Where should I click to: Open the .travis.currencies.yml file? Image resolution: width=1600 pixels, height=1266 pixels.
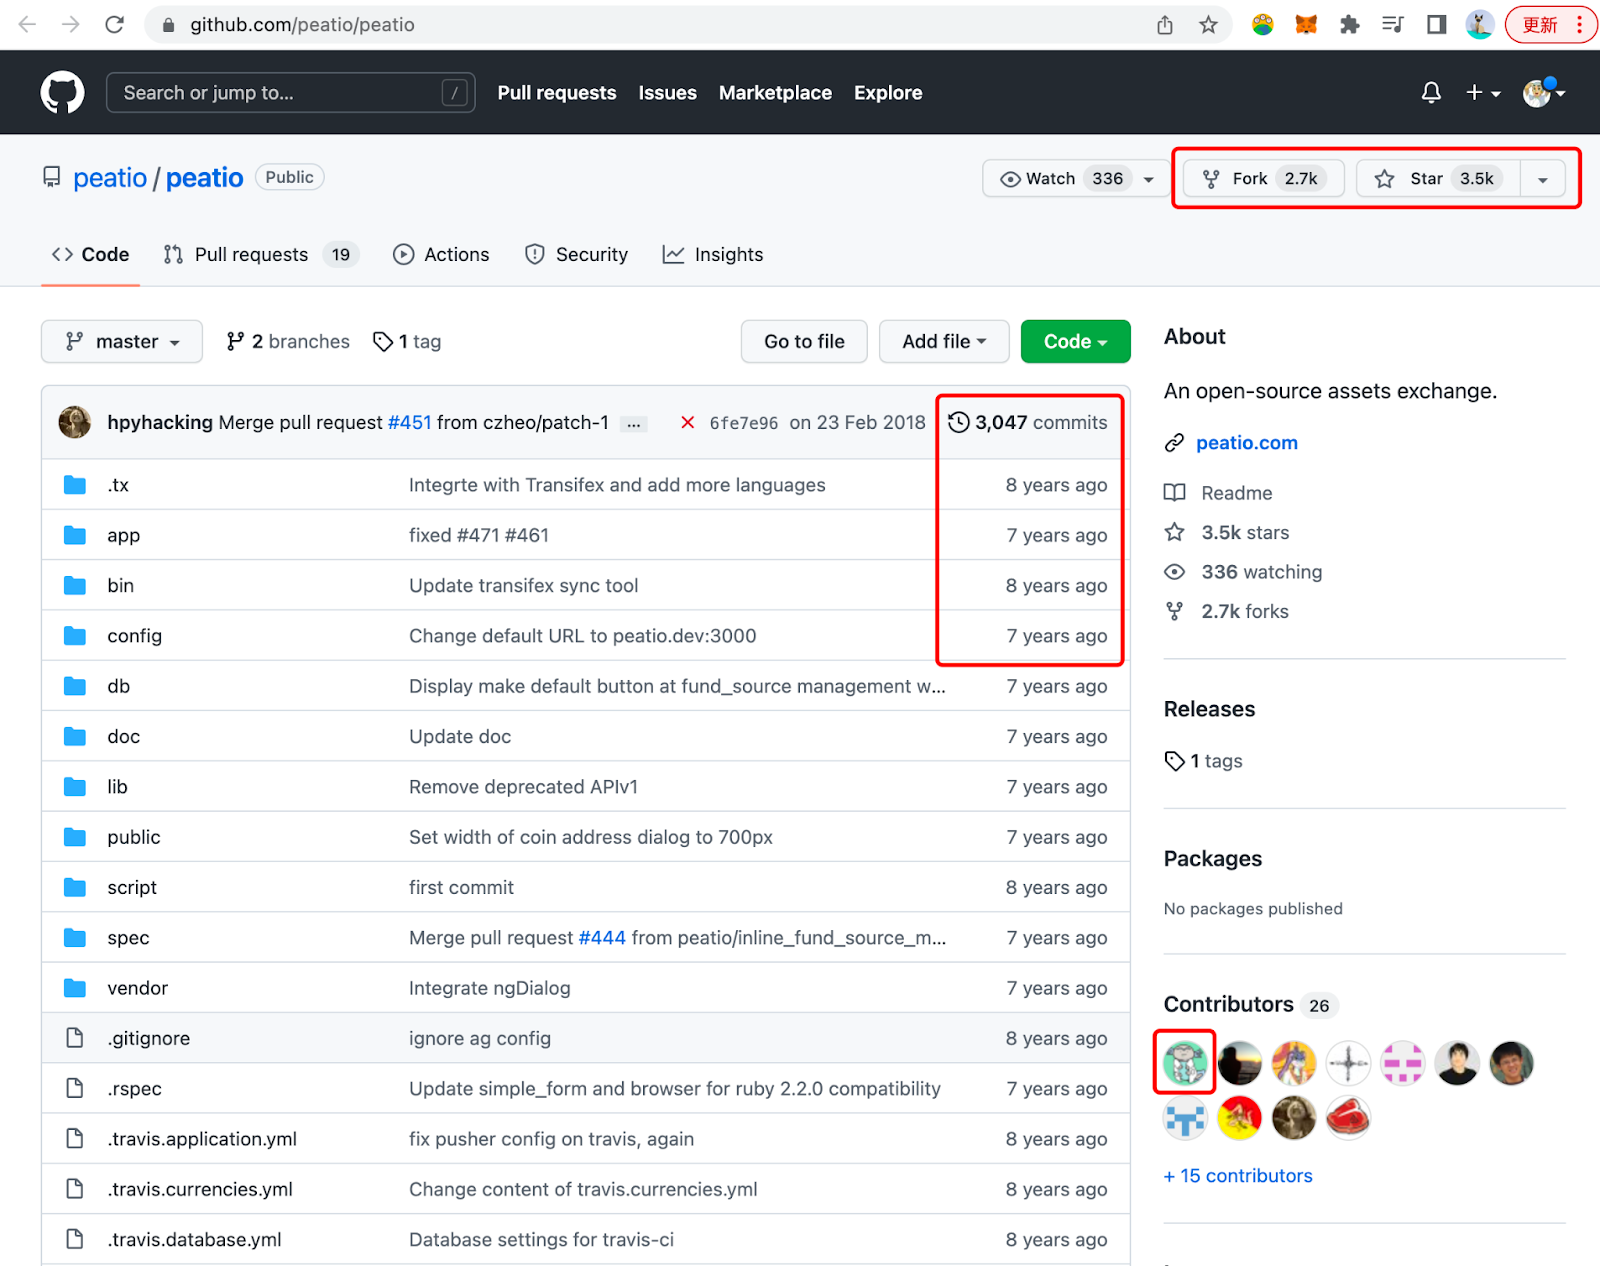200,1190
